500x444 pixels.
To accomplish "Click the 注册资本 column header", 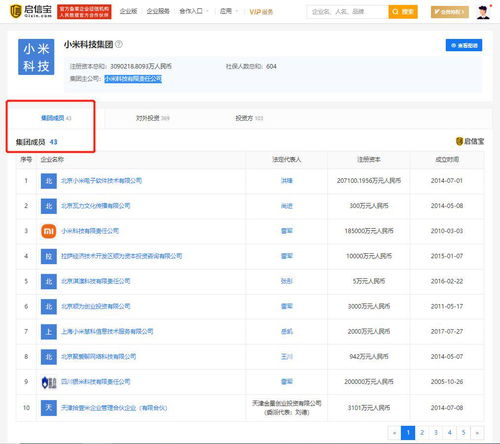I will pyautogui.click(x=369, y=160).
